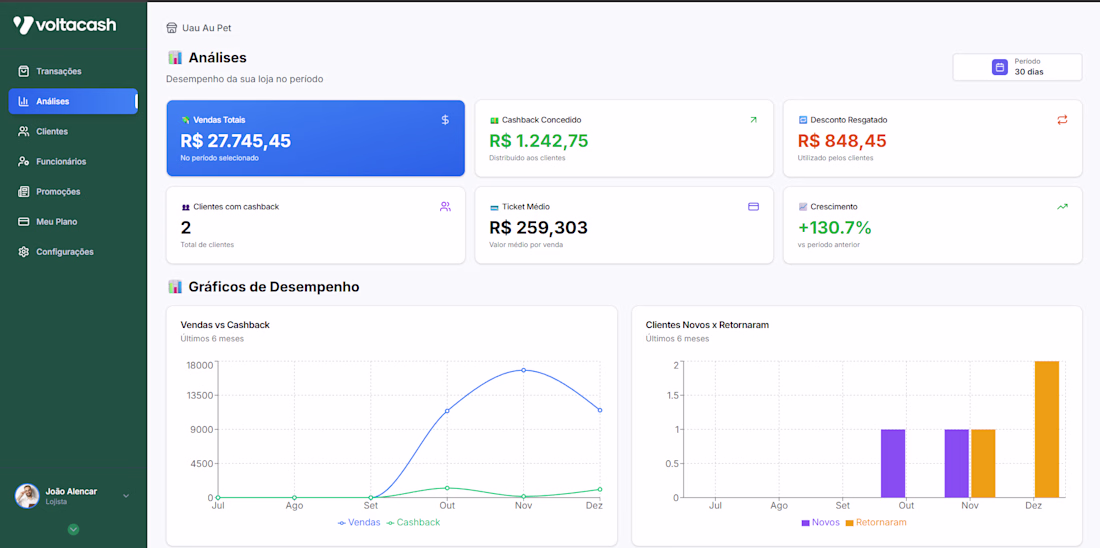Go to Promoções in the sidebar
The width and height of the screenshot is (1100, 548).
(58, 191)
